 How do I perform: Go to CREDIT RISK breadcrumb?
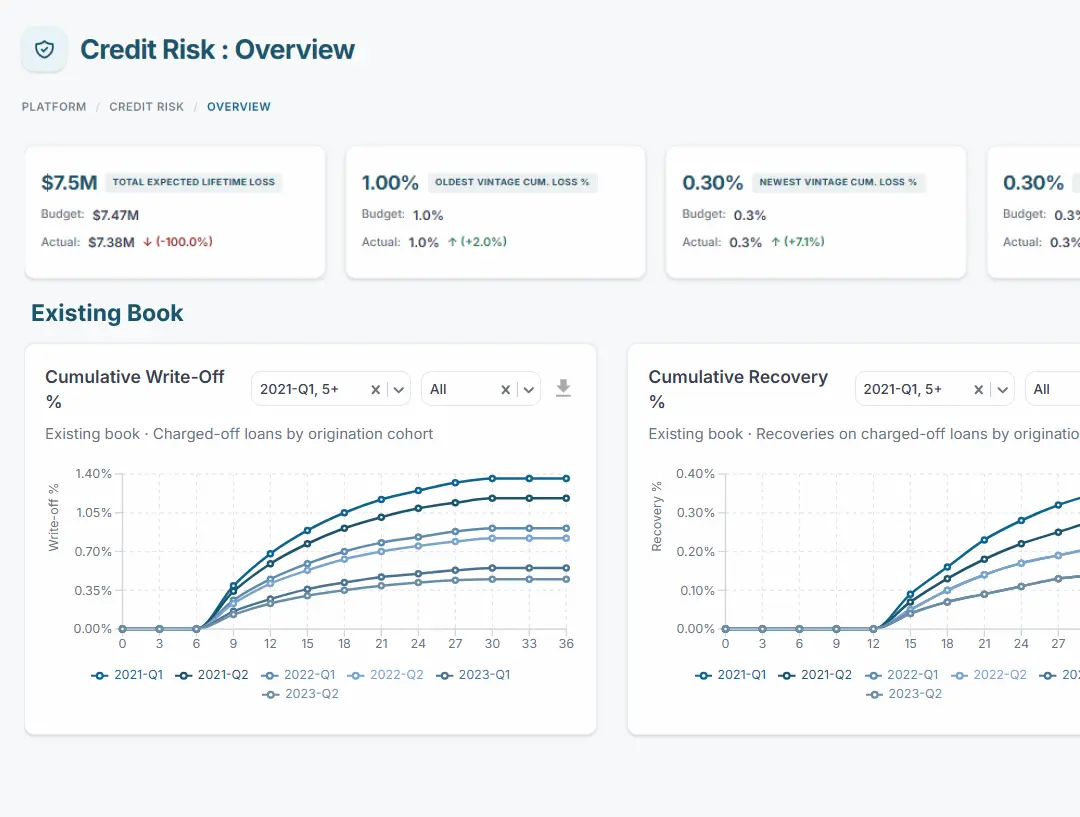(x=147, y=107)
